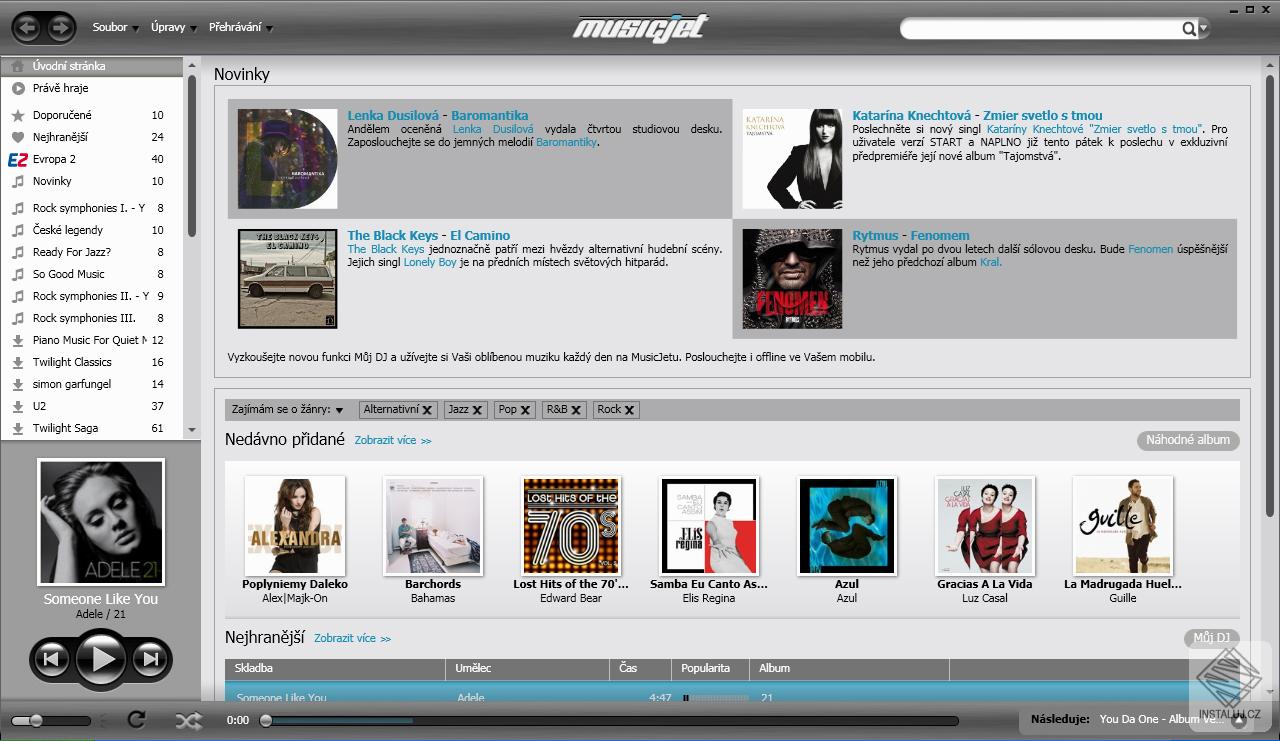The width and height of the screenshot is (1280, 741).
Task: Open the Úpravy menu
Action: click(x=167, y=27)
